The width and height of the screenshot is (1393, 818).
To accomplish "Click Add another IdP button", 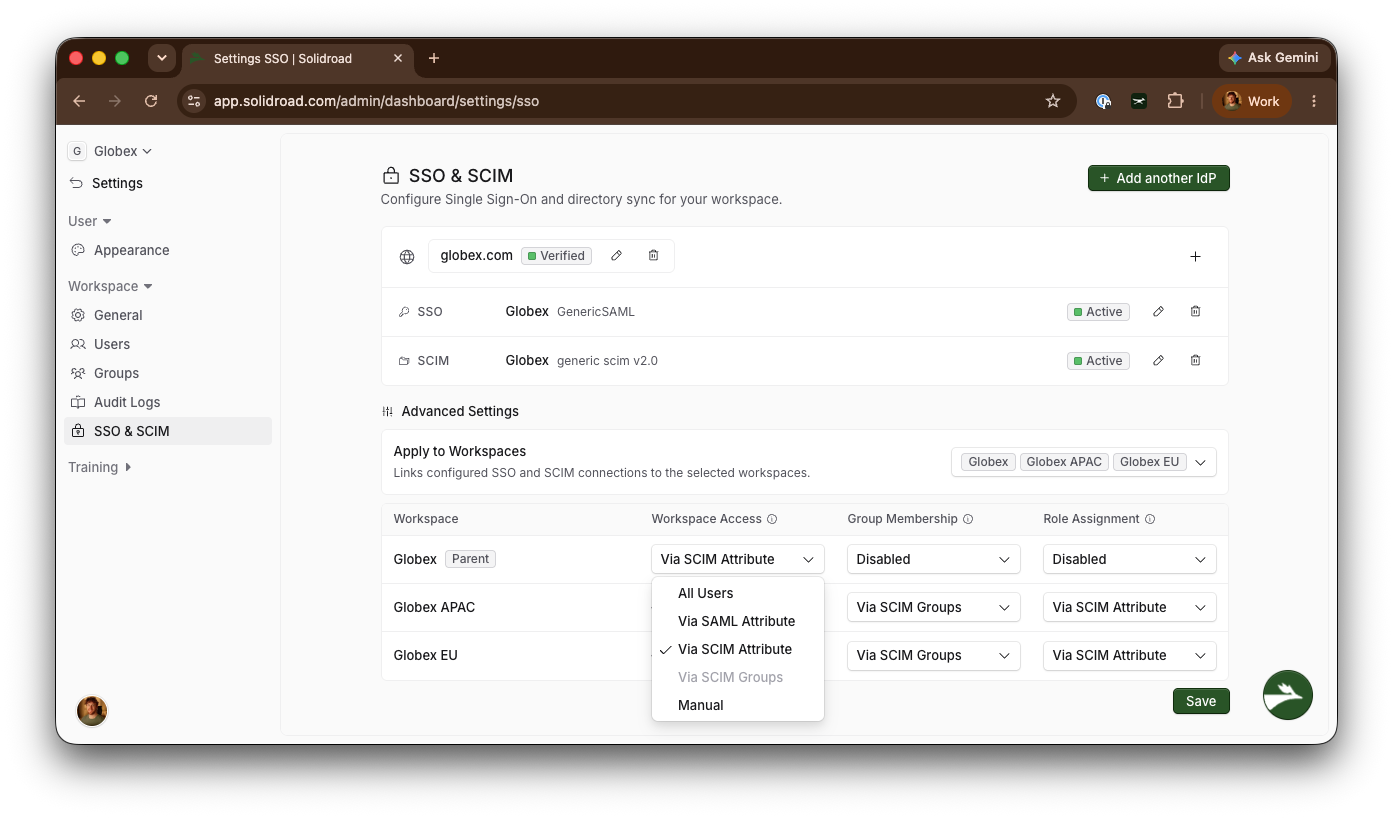I will [1159, 178].
